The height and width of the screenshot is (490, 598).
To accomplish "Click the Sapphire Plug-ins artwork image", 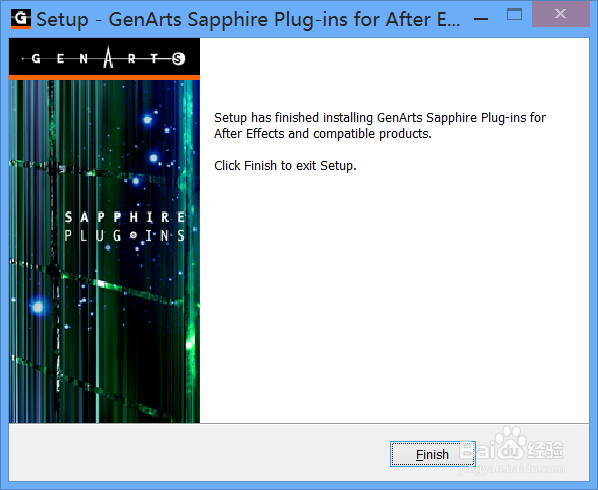I will (x=104, y=251).
